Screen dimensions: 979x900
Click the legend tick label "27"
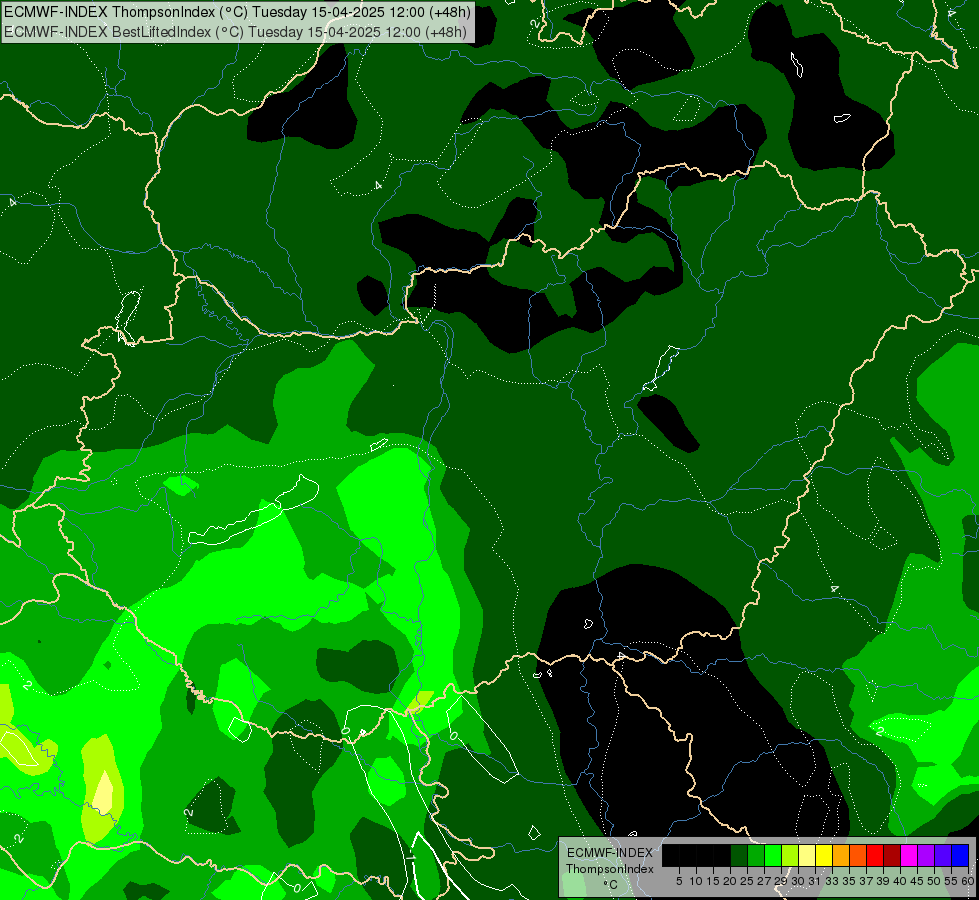[x=764, y=881]
